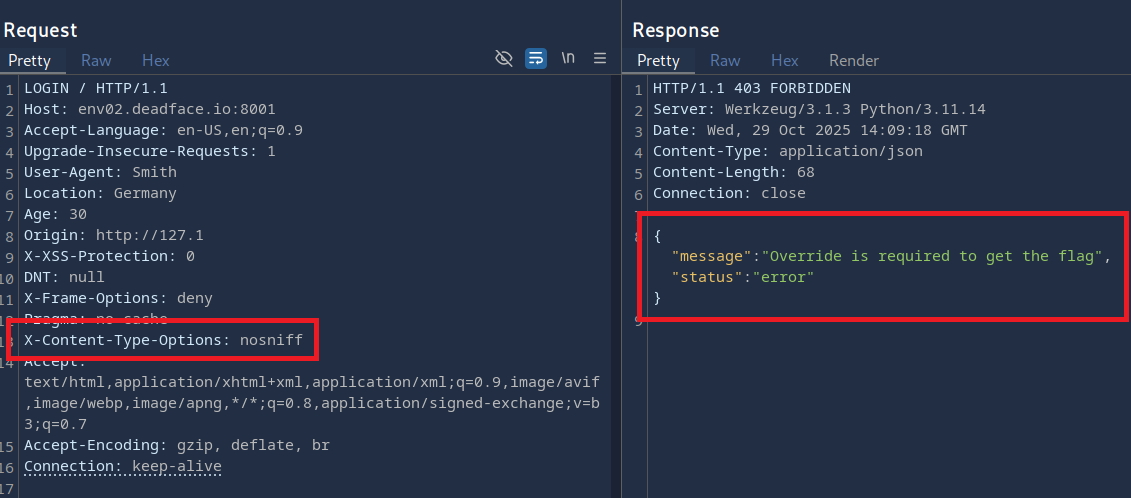1131x498 pixels.
Task: Open the Response Render tab
Action: 853,60
